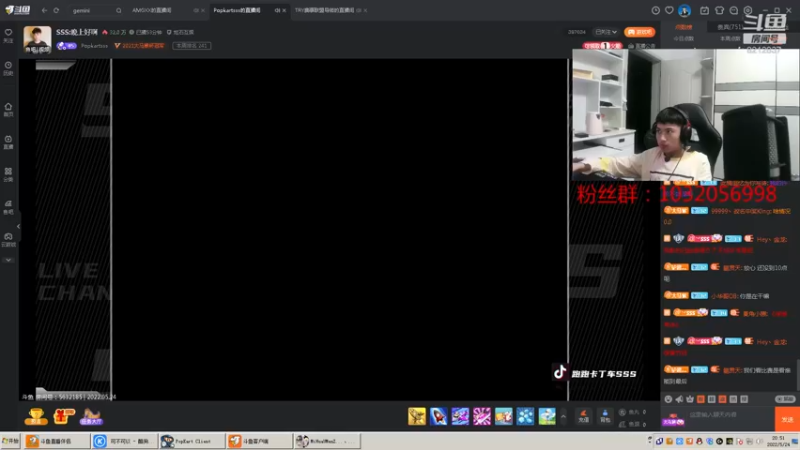Click the orange game button
Image resolution: width=800 pixels, height=450 pixels.
click(x=639, y=32)
